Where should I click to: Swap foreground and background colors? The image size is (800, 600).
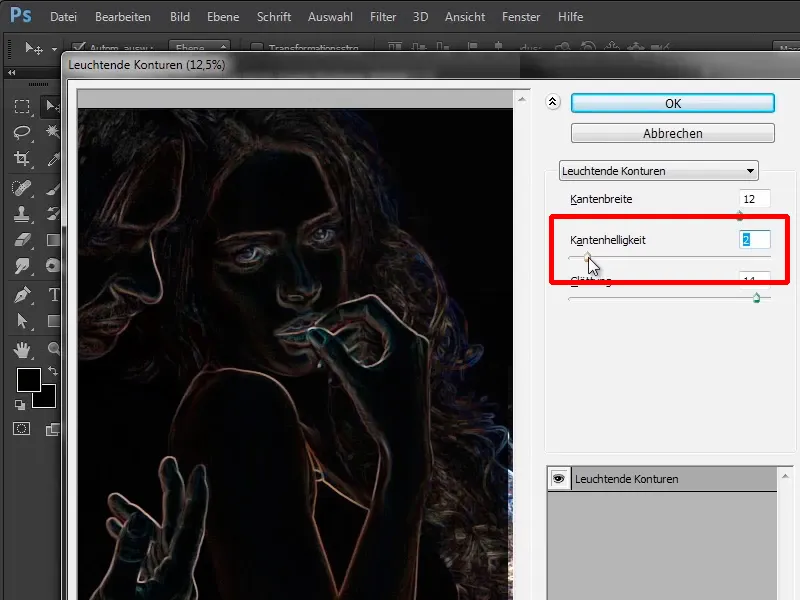coord(52,370)
